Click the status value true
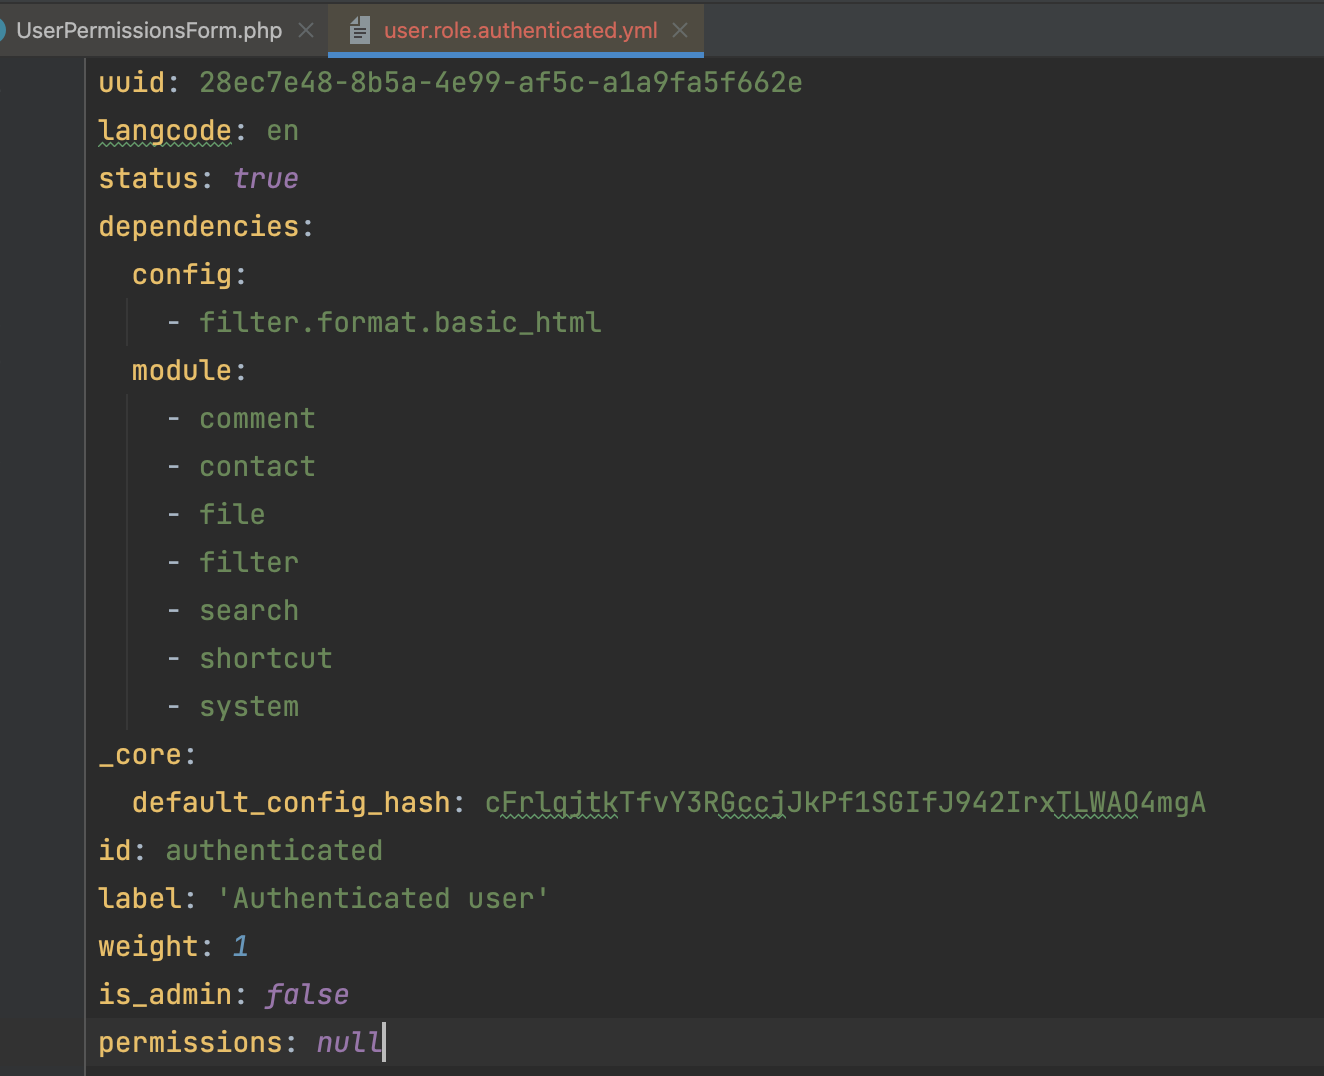Viewport: 1324px width, 1076px height. coord(265,178)
